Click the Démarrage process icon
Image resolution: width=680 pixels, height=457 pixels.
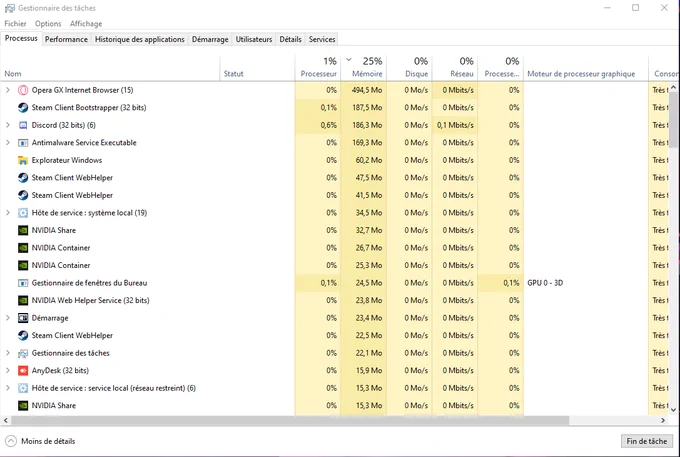pos(23,318)
